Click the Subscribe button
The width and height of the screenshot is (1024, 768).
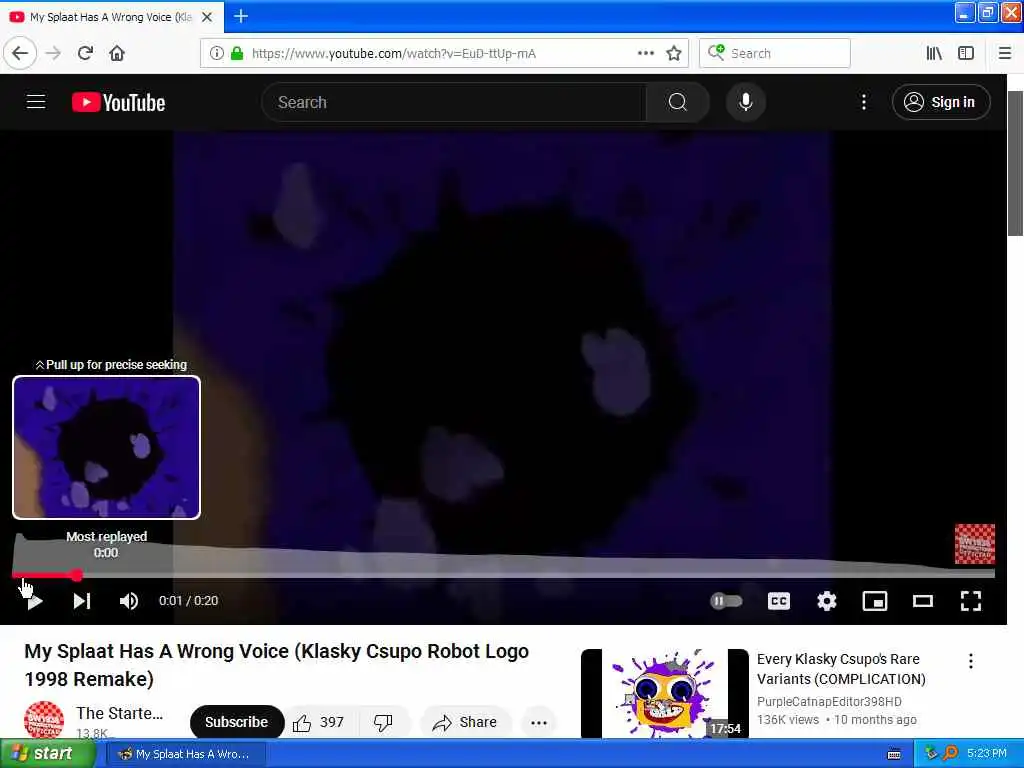(x=236, y=722)
